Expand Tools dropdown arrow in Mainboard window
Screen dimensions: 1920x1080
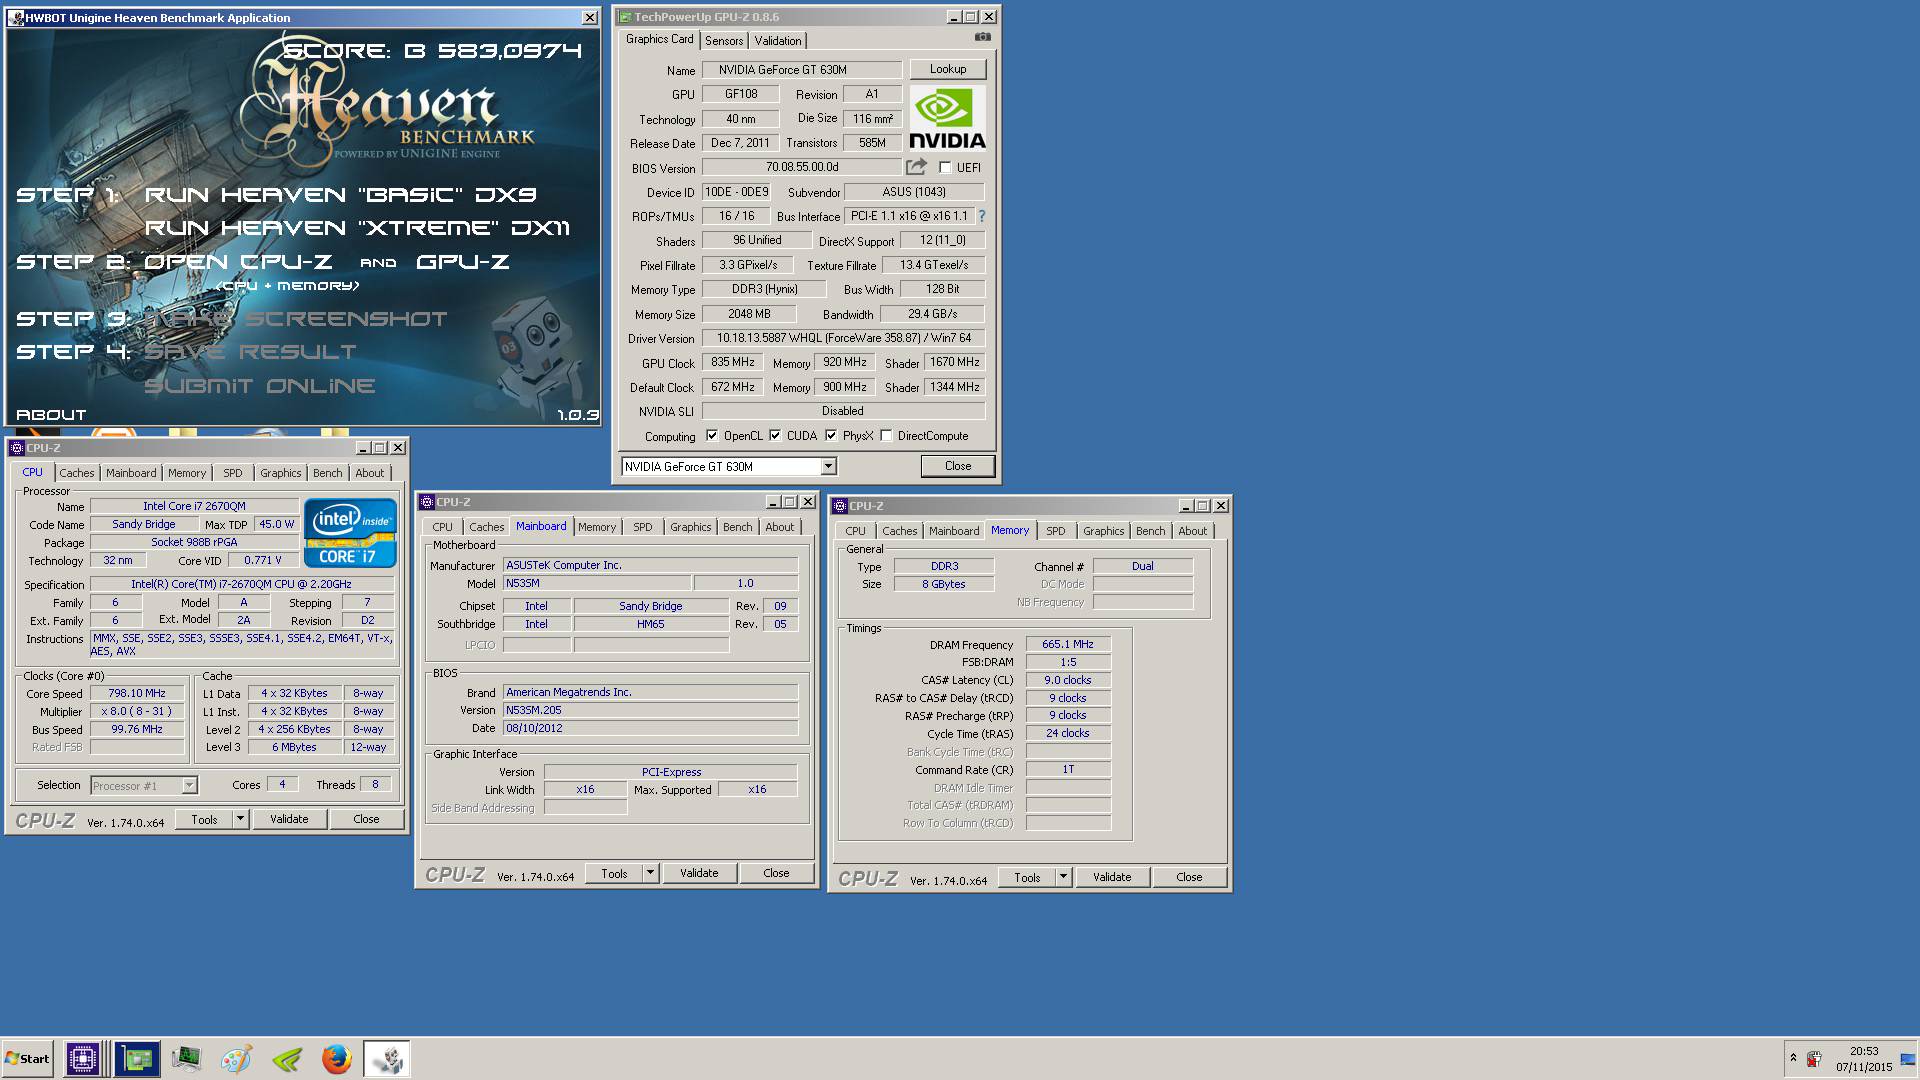click(650, 873)
